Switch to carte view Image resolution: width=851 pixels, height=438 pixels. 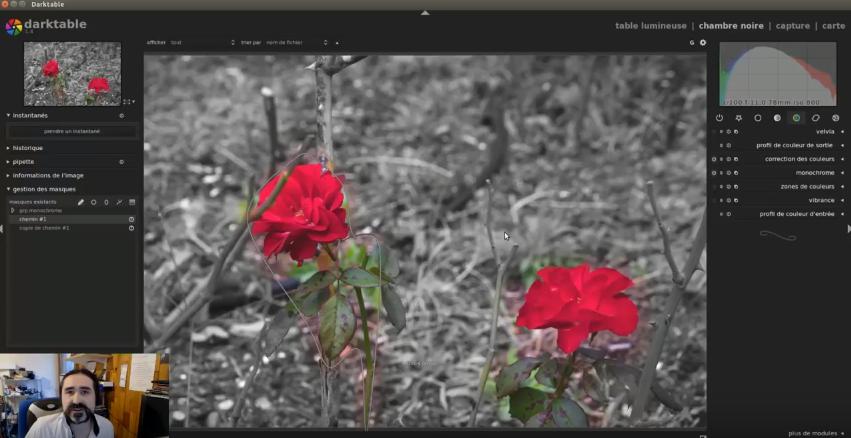(833, 26)
